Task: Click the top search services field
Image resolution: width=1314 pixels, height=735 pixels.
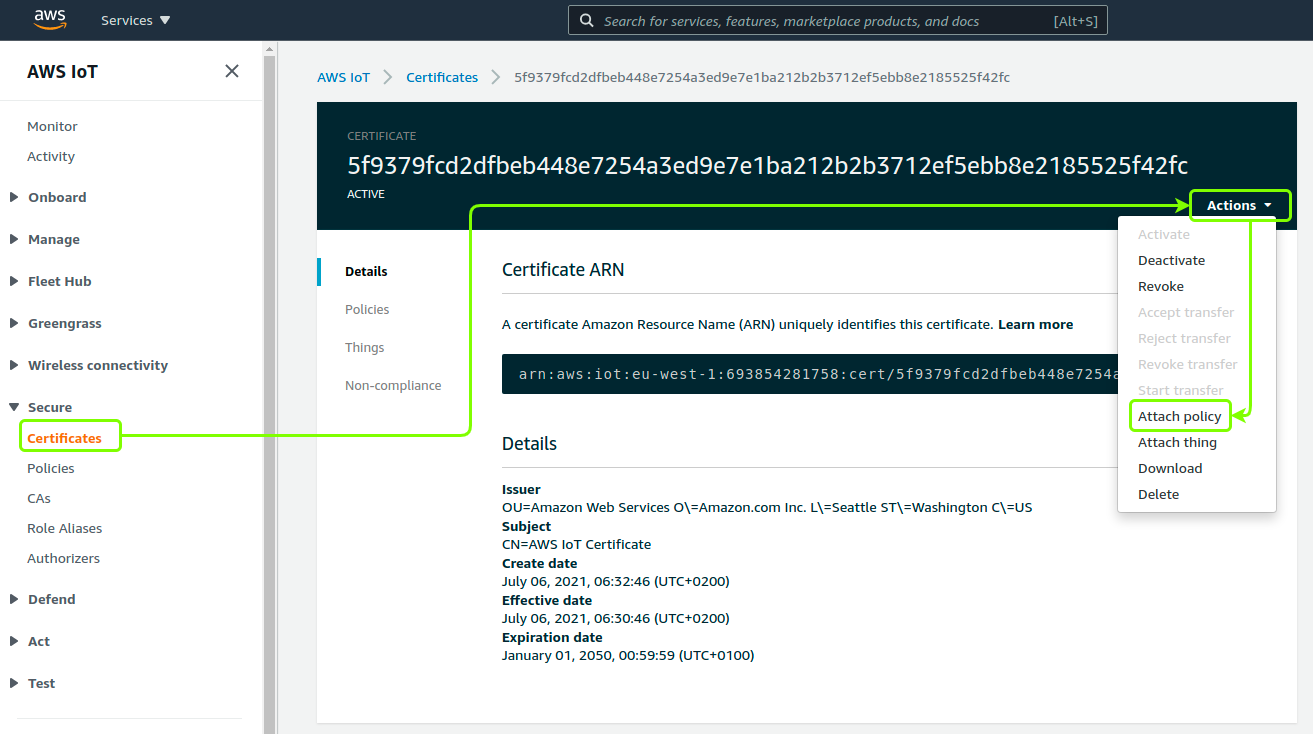Action: (837, 20)
